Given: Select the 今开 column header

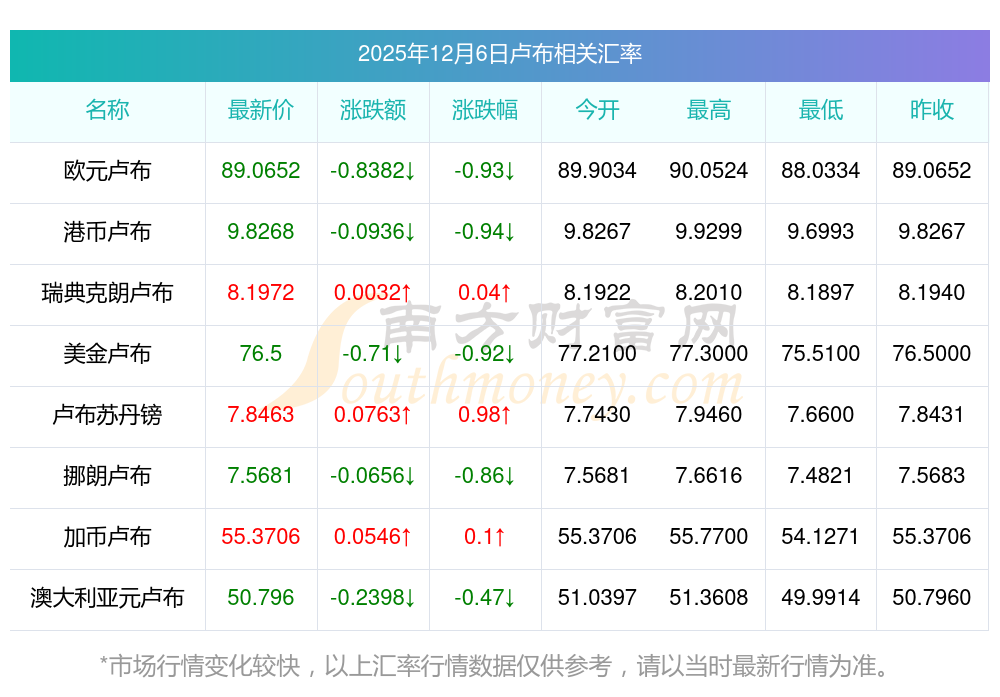Looking at the screenshot, I should click(597, 110).
